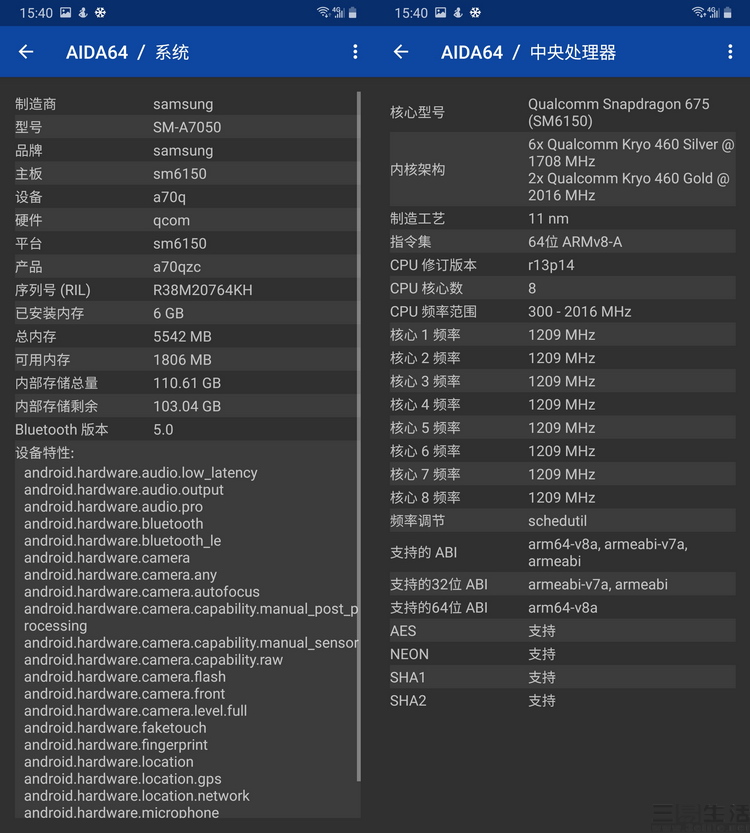This screenshot has height=833, width=750.
Task: Select the SHA1 支持 row
Action: [x=562, y=677]
